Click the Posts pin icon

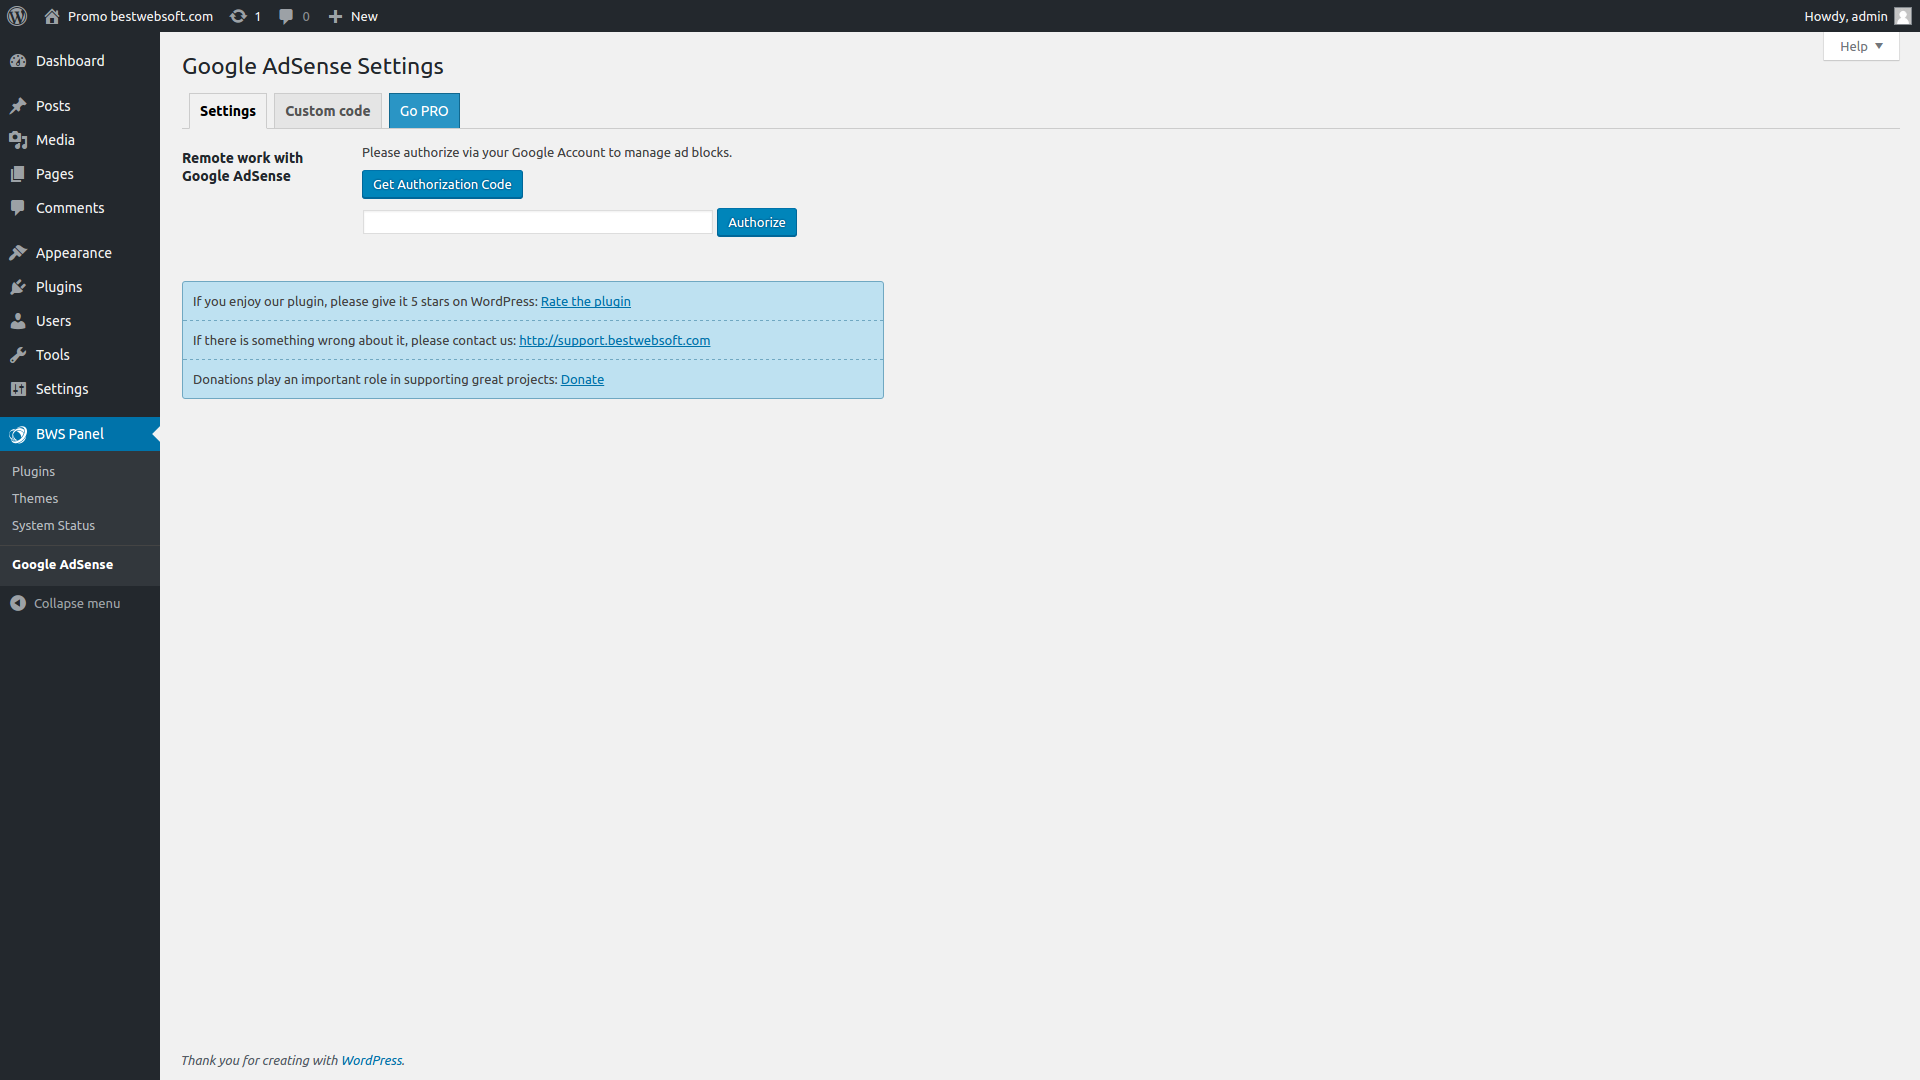pos(18,106)
